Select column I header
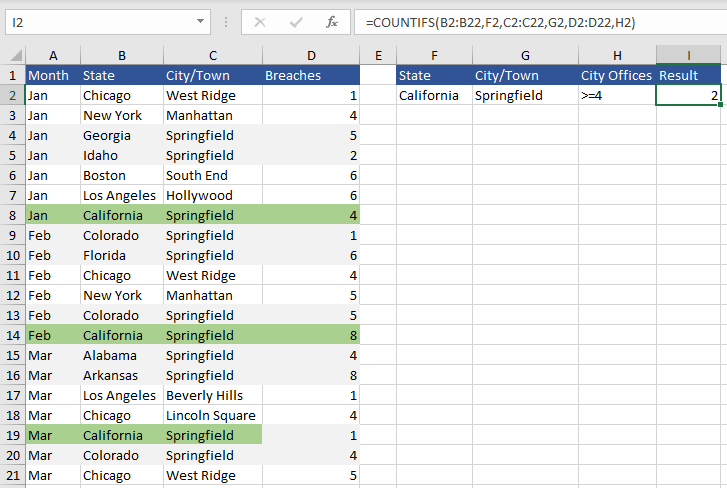 coord(689,56)
